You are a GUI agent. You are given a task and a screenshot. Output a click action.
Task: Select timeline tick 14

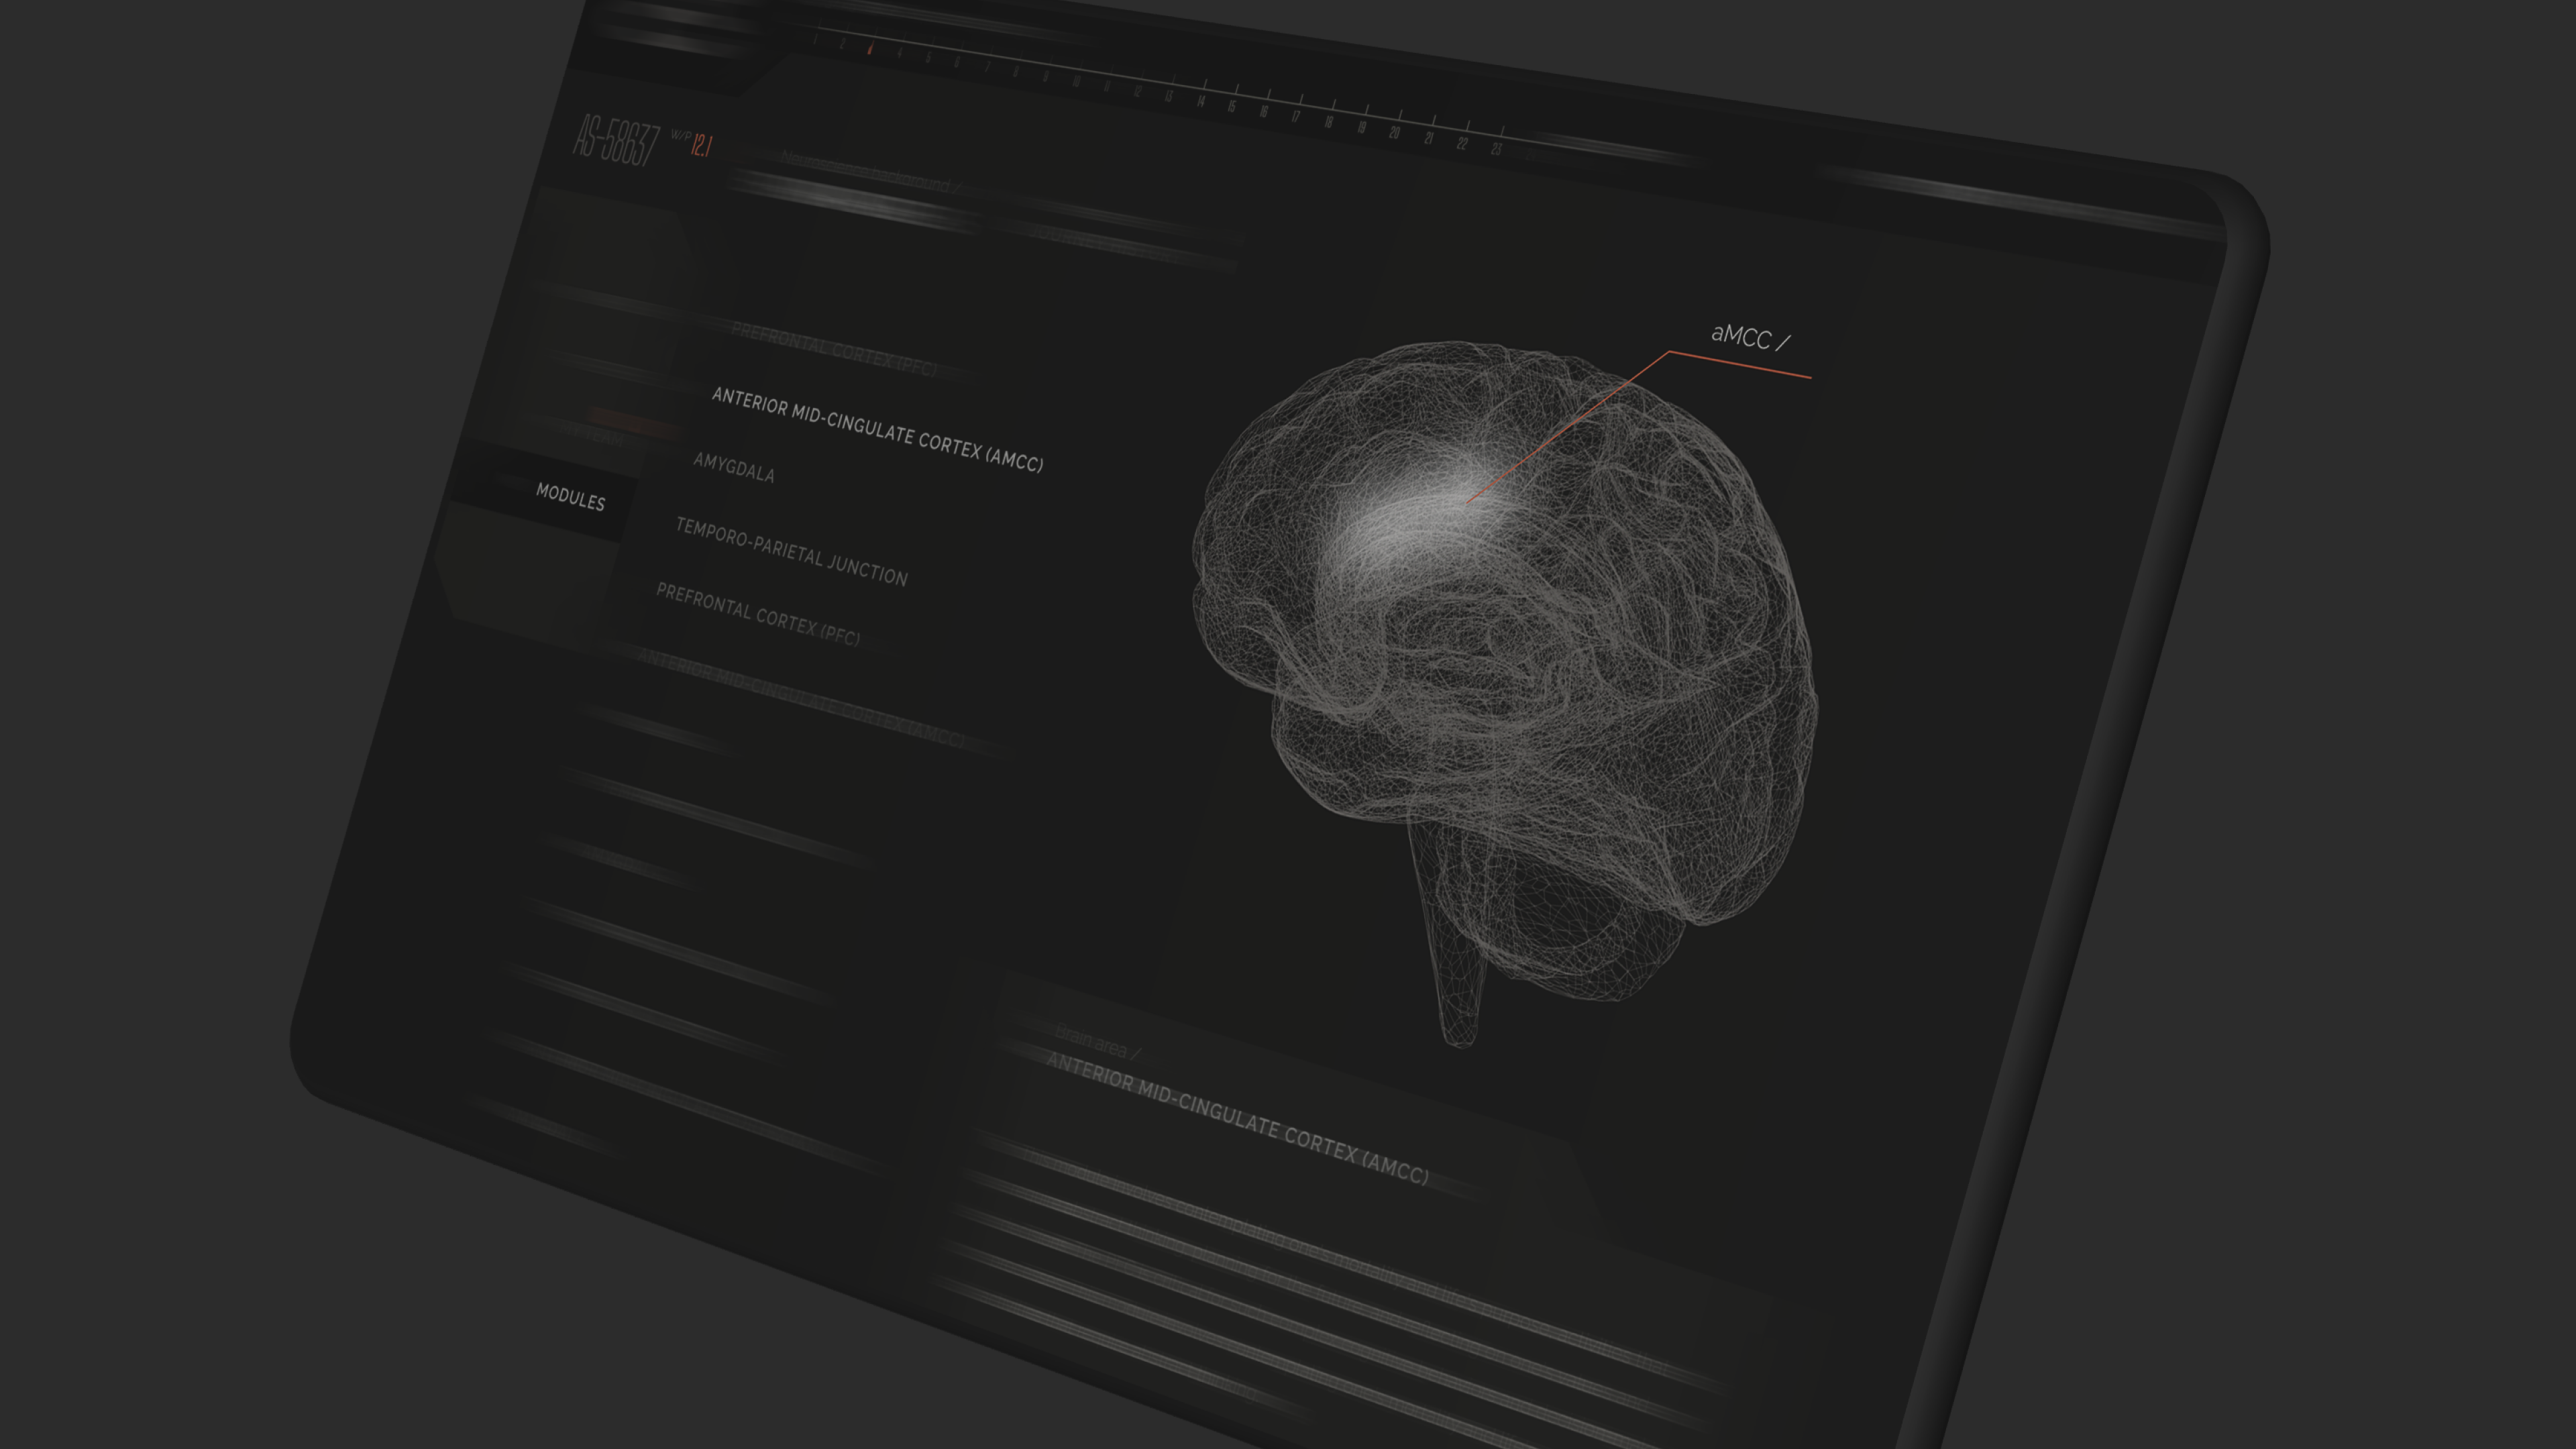pos(1201,101)
